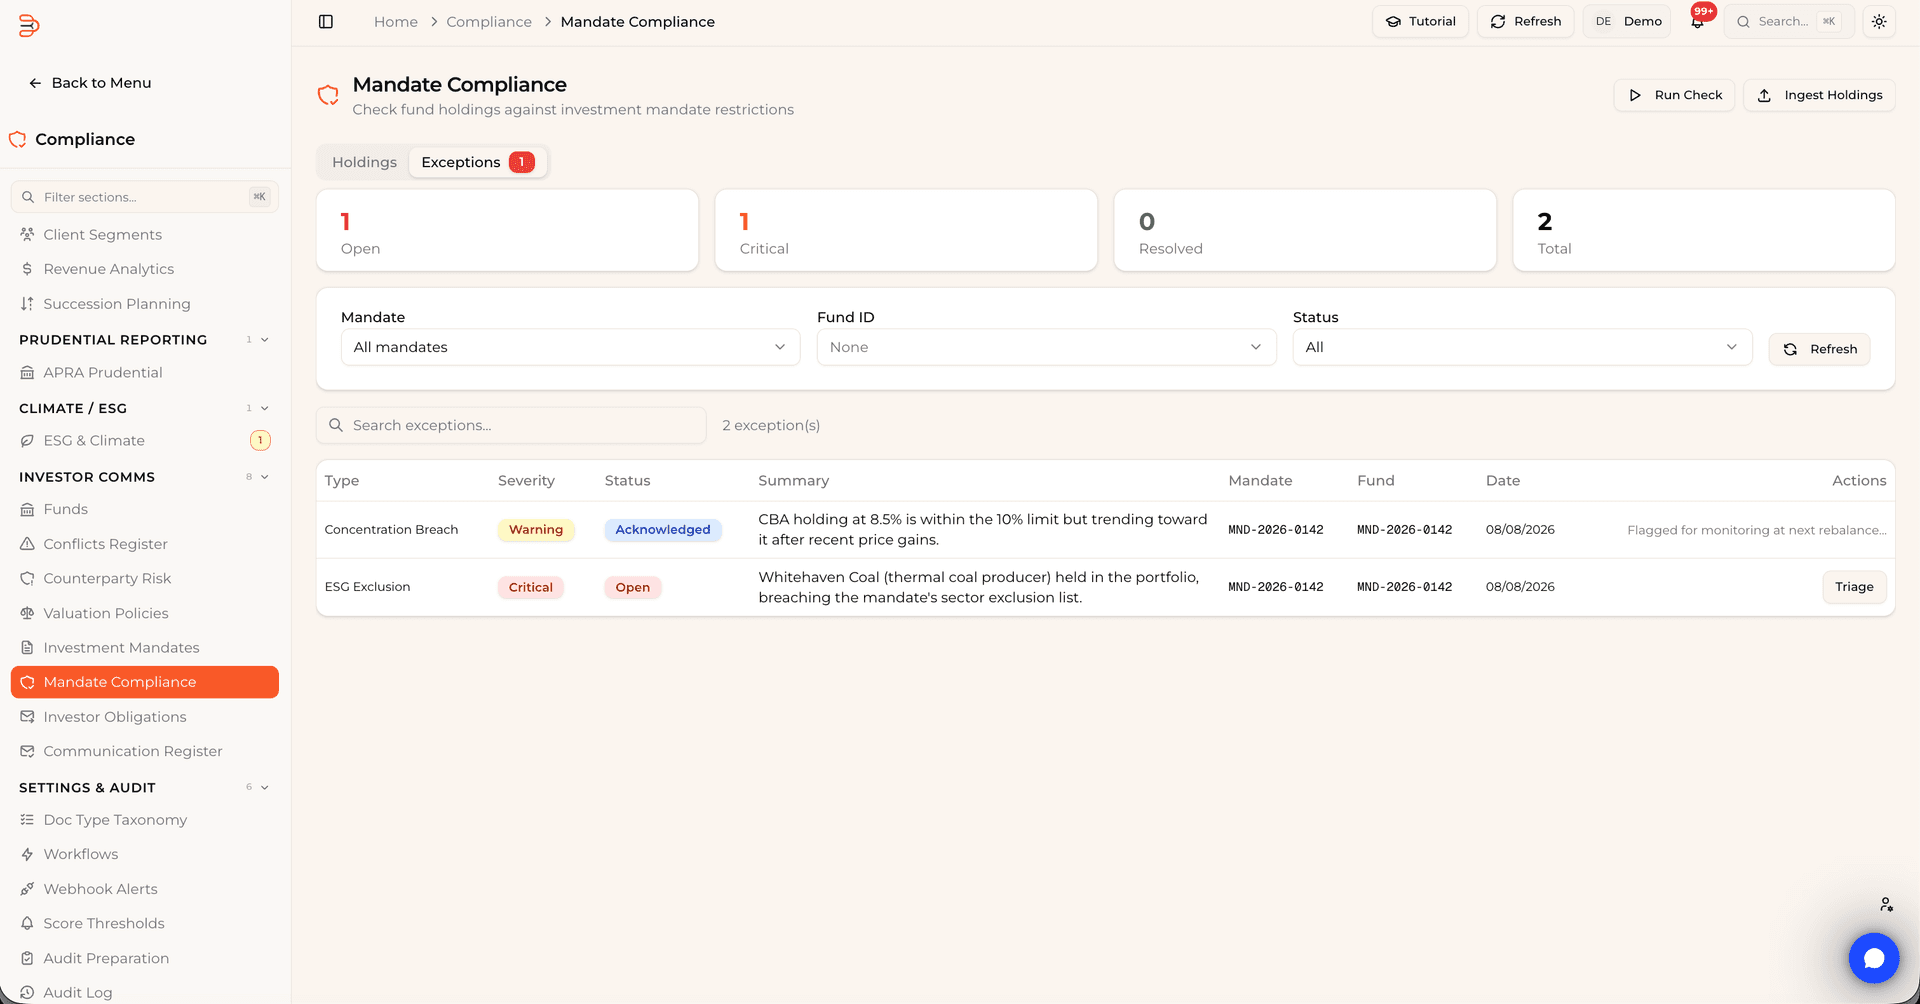Collapse the Settings & Audit section
Image resolution: width=1920 pixels, height=1004 pixels.
pyautogui.click(x=265, y=788)
